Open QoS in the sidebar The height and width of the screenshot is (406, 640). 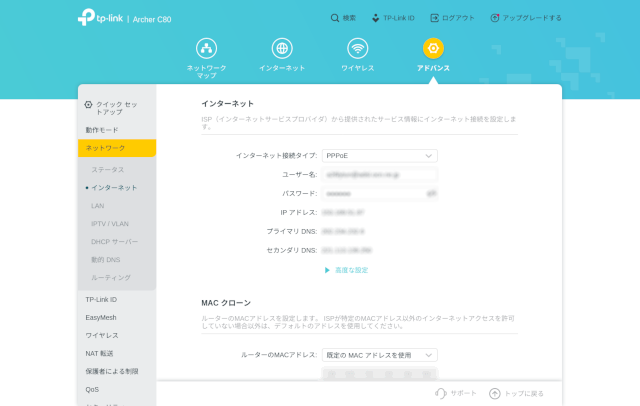coord(92,389)
